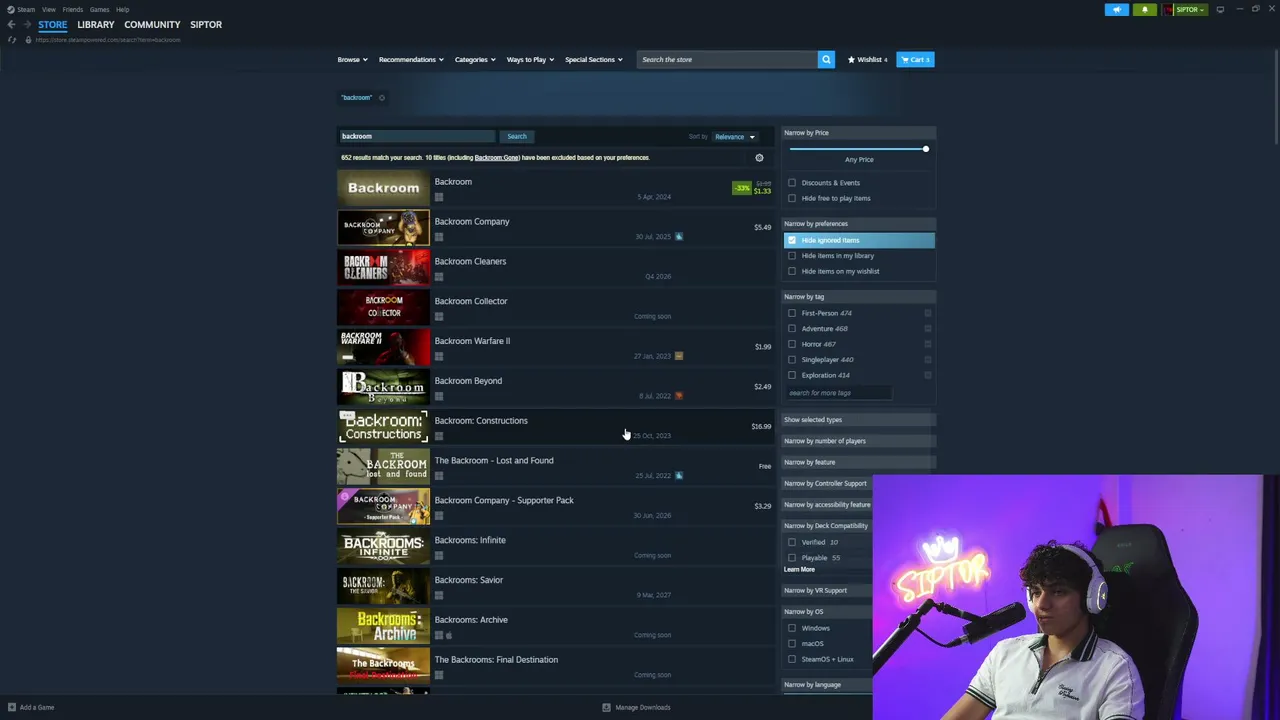Screen dimensions: 1280x720
Task: Exclude the Adventure tag
Action: point(928,328)
